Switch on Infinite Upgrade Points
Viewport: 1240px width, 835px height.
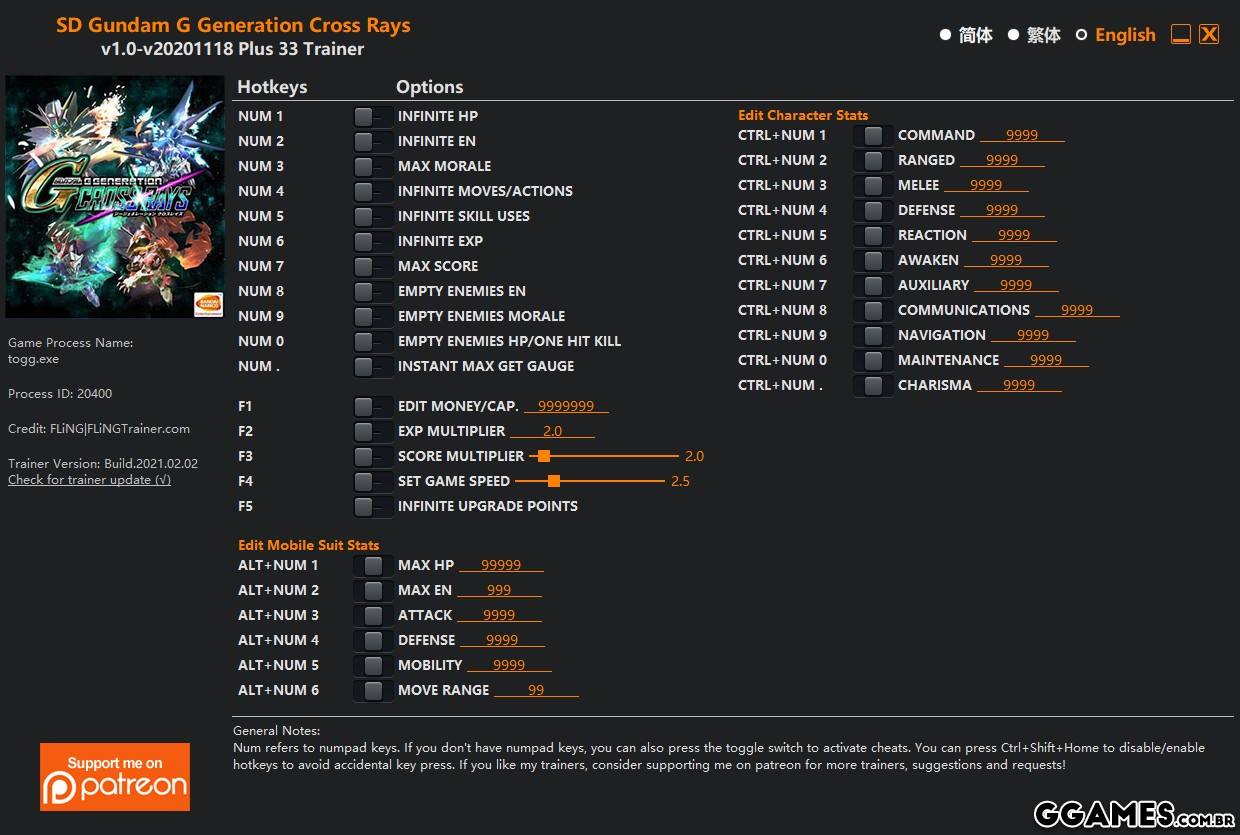[372, 506]
